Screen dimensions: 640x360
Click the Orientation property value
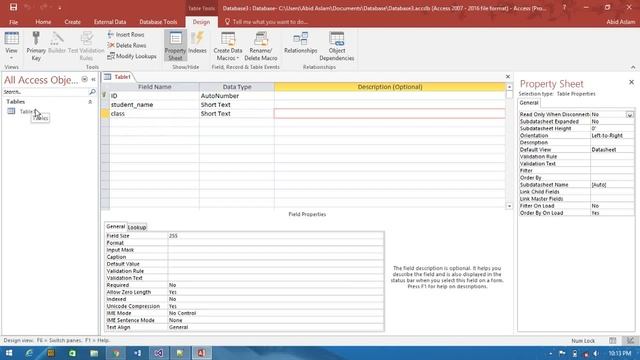[x=612, y=136]
